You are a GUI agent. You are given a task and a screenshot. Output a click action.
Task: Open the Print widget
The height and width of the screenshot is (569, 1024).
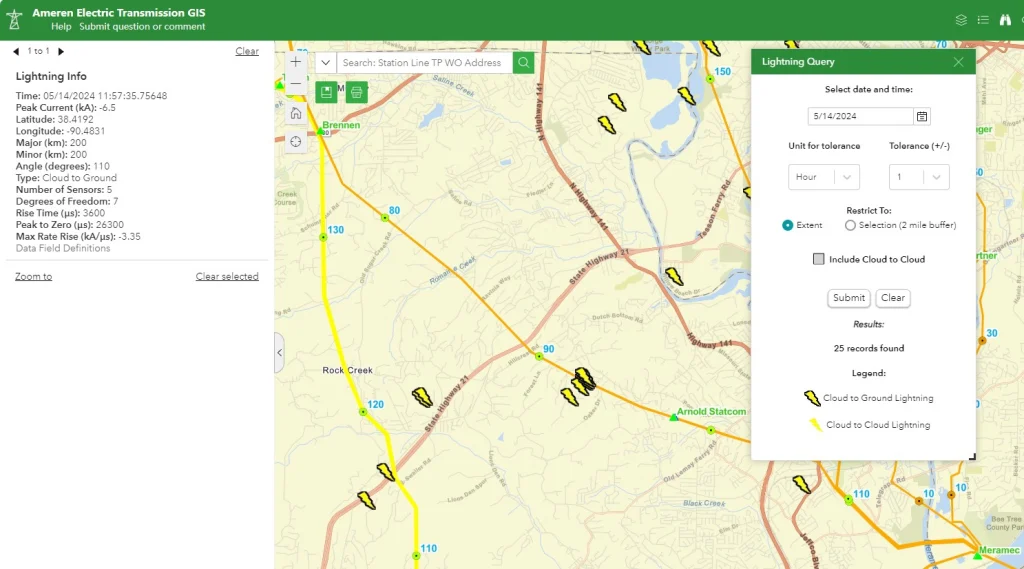coord(356,92)
